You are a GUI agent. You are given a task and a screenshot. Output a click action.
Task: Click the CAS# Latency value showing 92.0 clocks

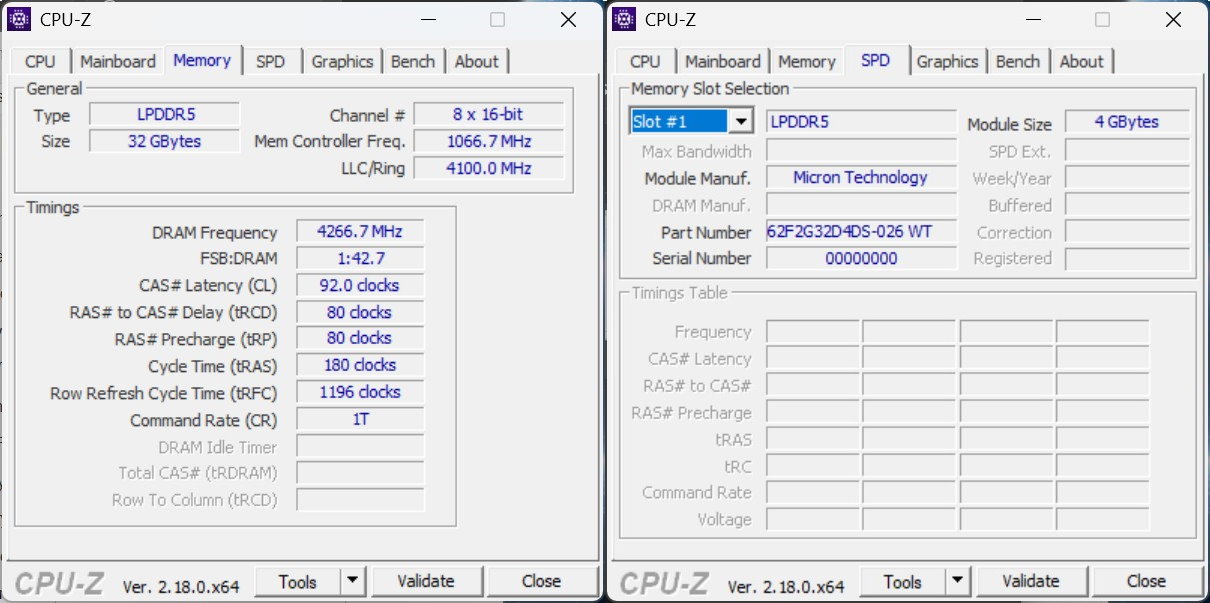359,285
